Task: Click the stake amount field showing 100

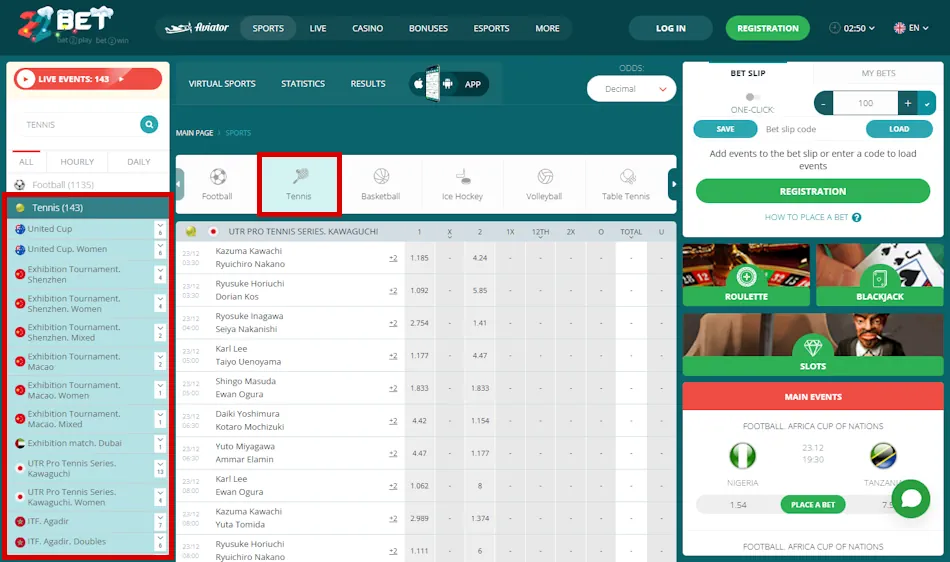Action: point(865,104)
